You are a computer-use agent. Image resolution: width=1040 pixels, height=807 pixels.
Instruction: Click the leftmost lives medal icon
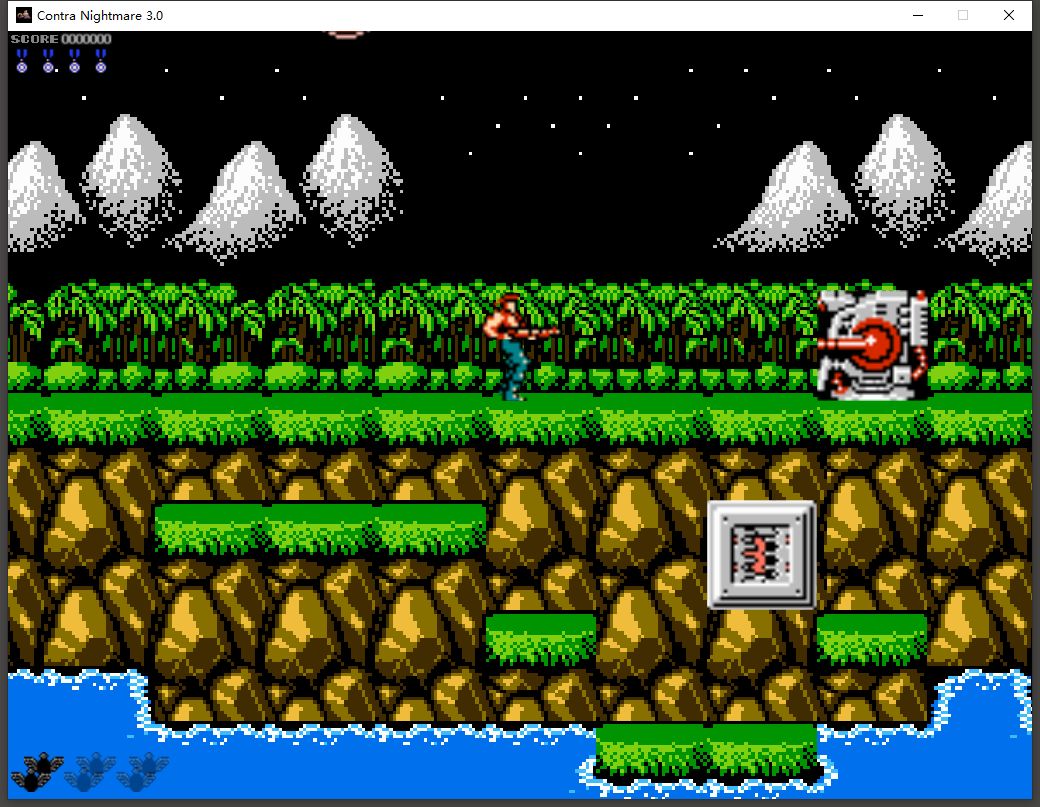22,60
